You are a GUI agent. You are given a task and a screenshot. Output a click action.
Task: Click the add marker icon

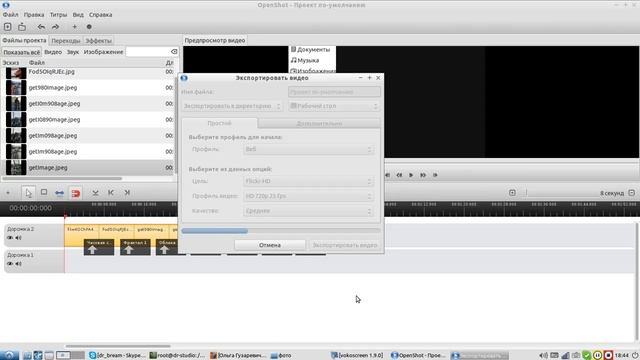(95, 193)
